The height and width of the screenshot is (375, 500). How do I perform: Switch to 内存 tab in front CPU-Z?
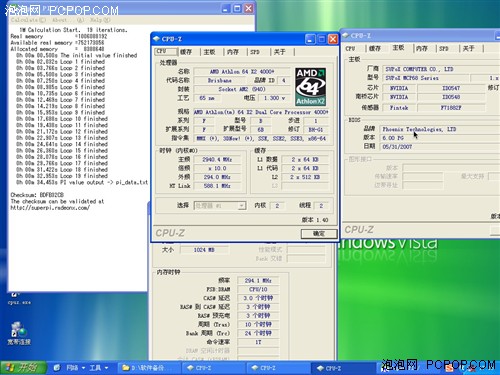233,52
